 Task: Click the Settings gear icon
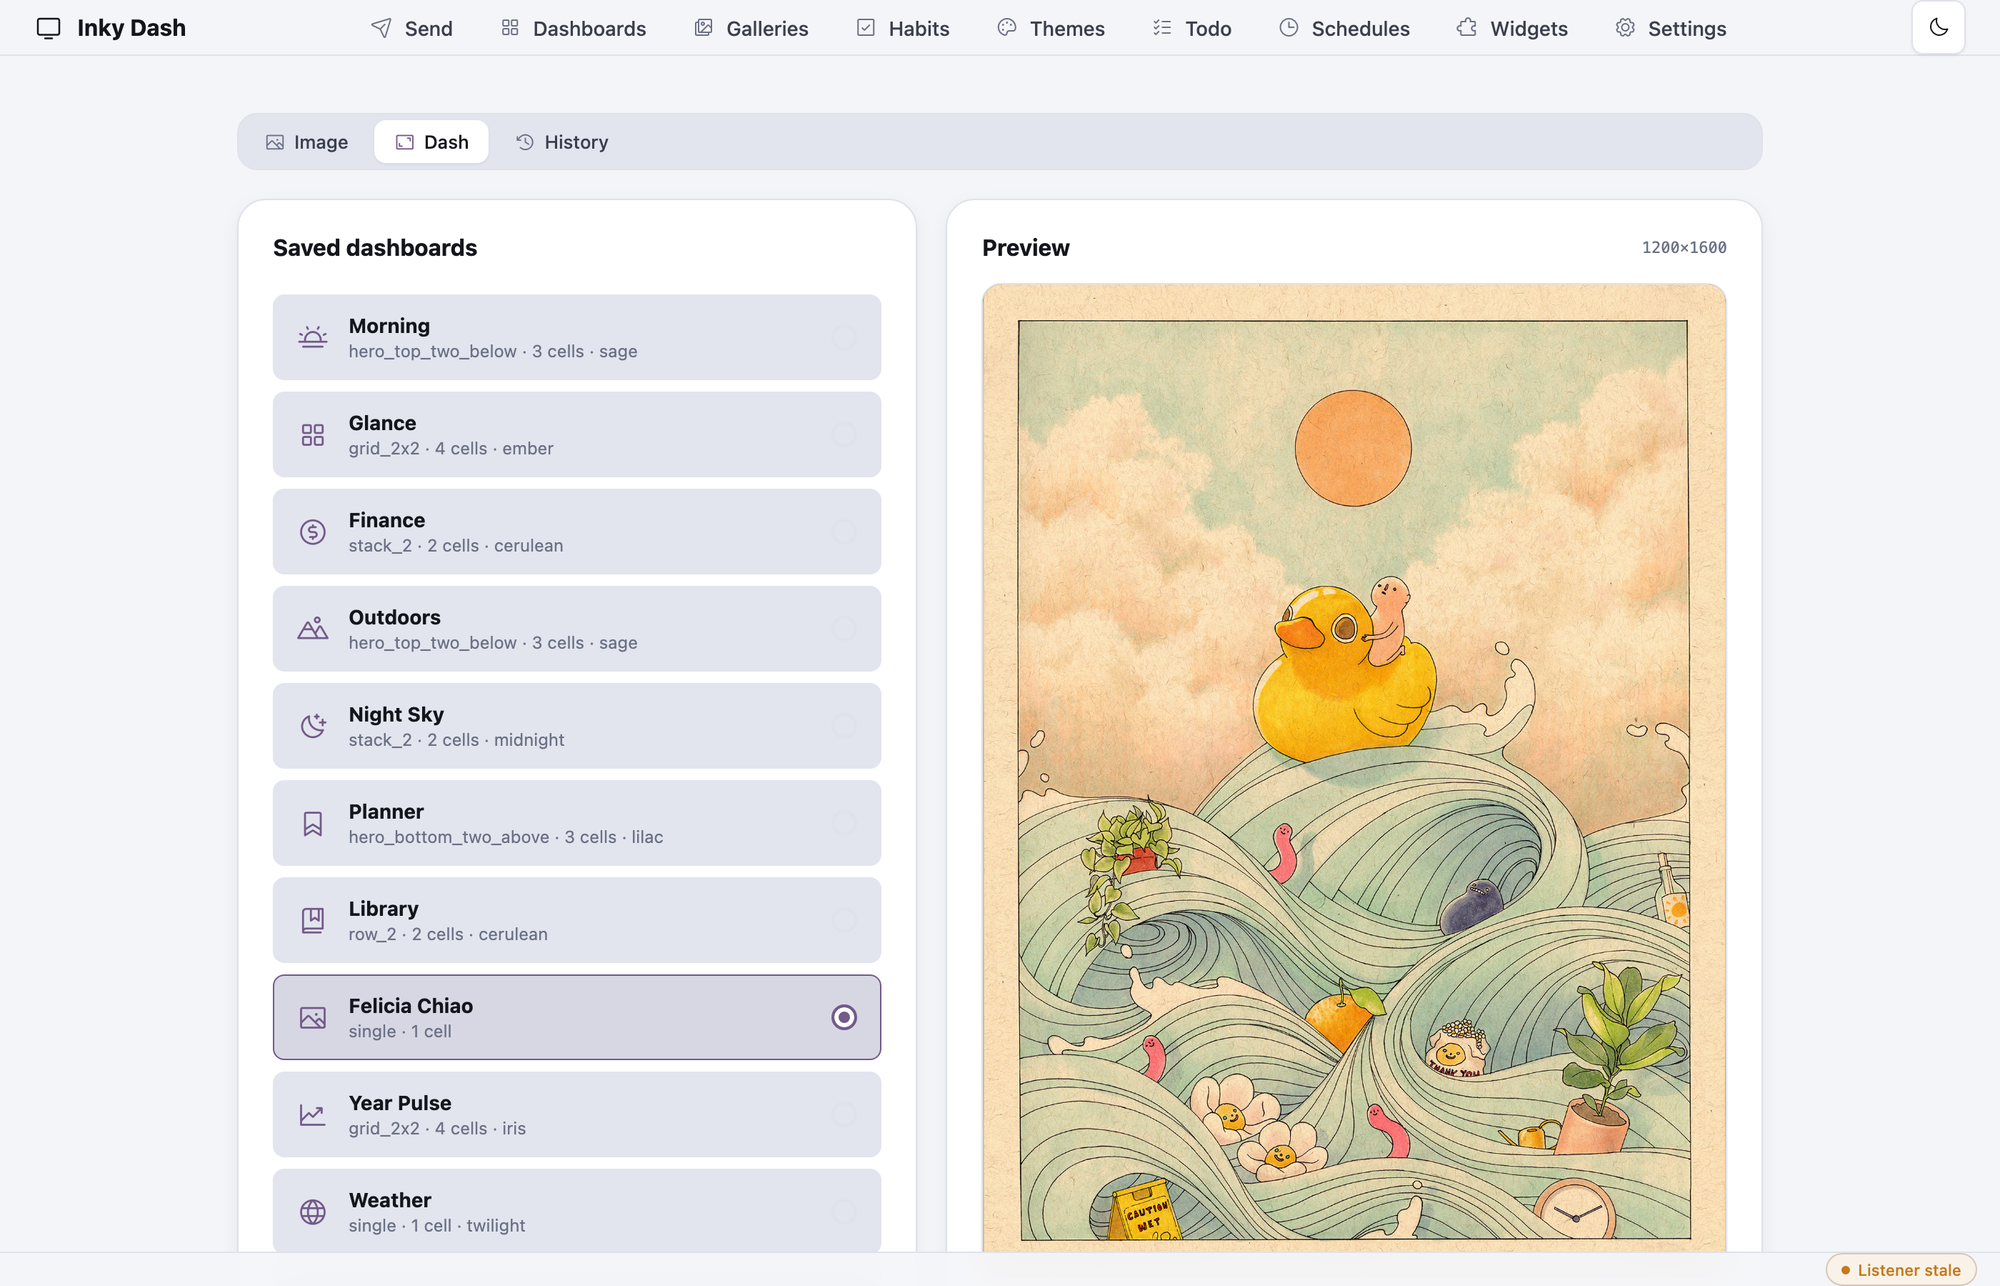click(1625, 28)
